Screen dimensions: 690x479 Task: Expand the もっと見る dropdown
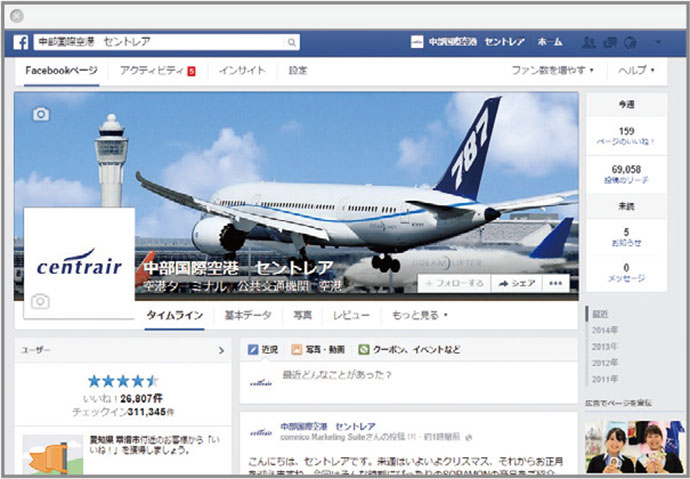419,315
